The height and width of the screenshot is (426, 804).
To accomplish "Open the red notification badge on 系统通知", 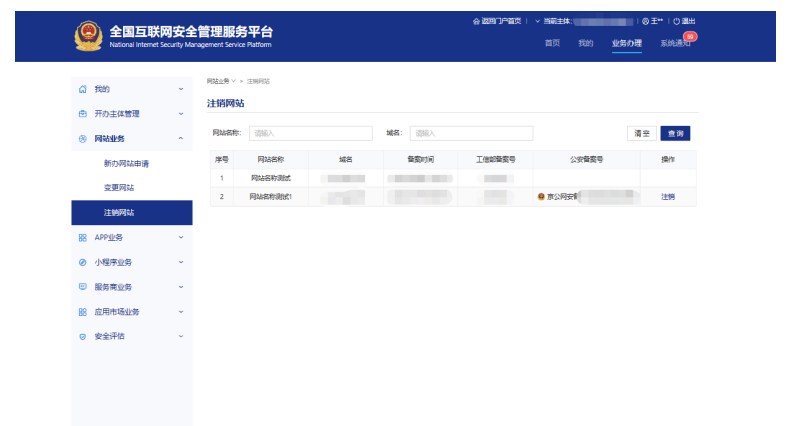I will click(x=689, y=36).
